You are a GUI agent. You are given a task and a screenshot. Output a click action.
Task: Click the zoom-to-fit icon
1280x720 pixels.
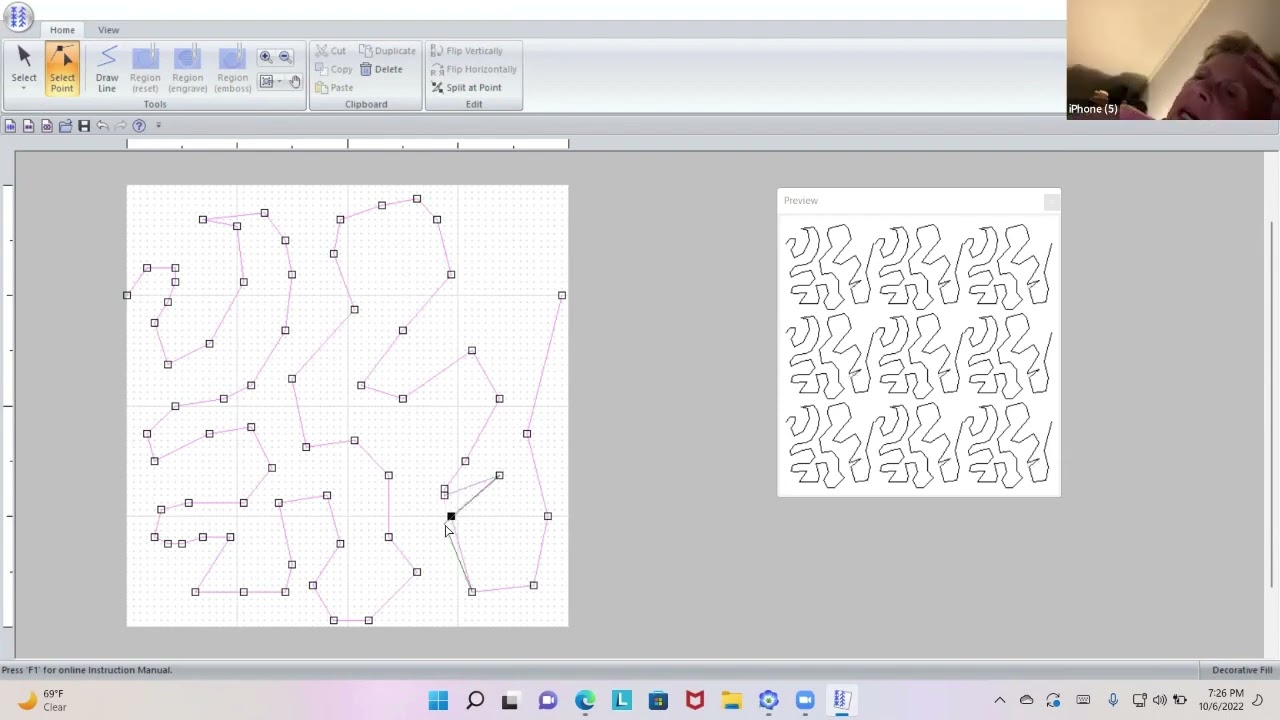click(266, 81)
